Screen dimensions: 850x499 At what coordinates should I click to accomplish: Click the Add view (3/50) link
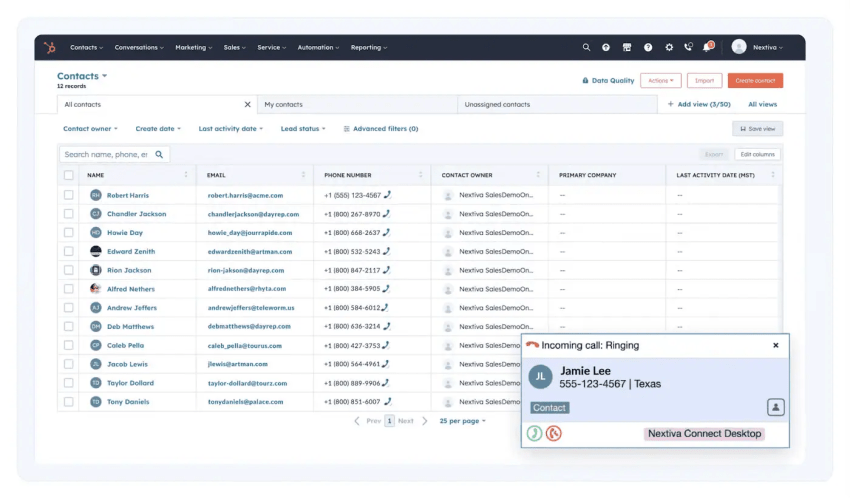699,105
